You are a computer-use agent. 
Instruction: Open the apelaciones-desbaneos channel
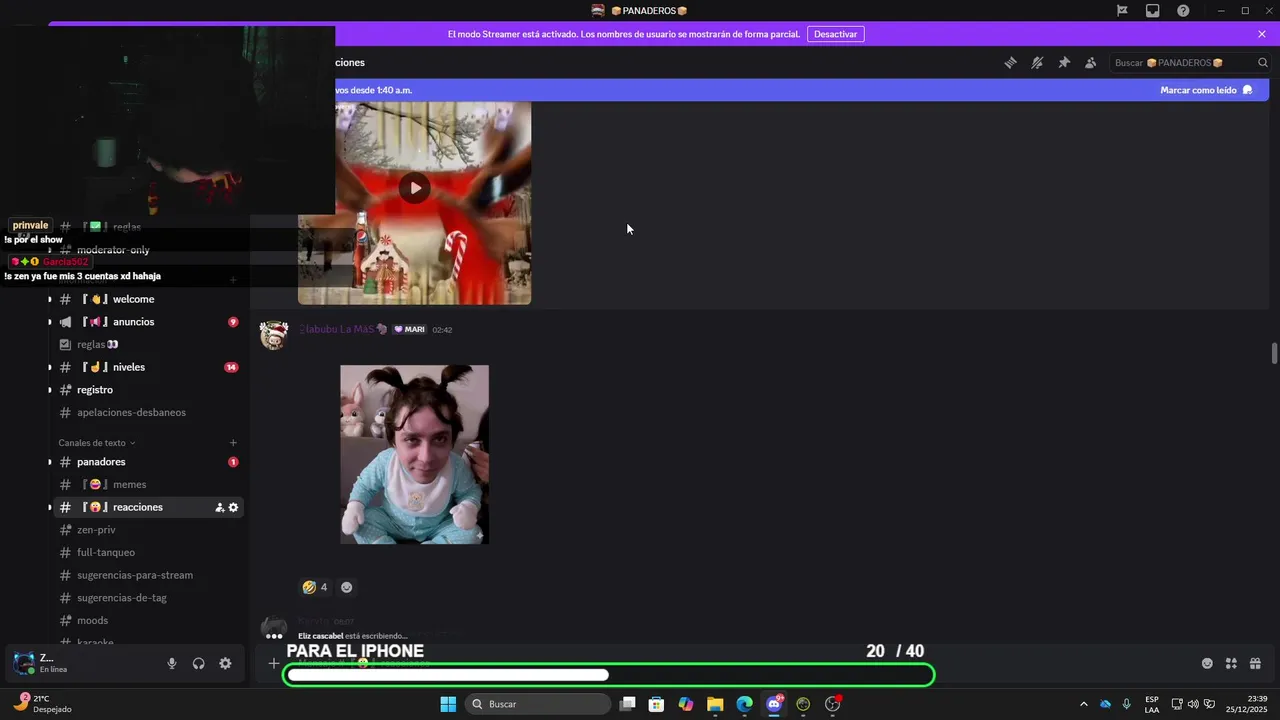(x=131, y=412)
